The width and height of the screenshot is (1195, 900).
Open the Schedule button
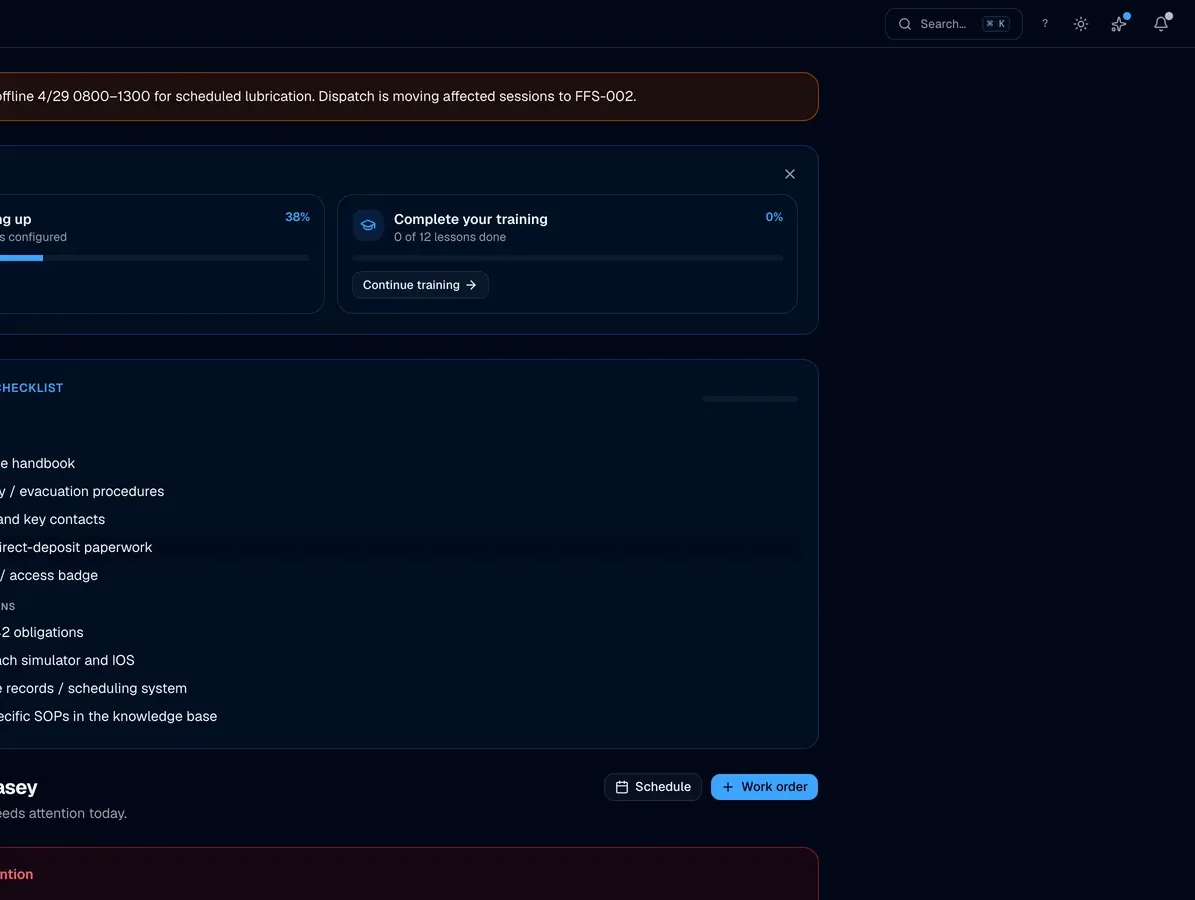652,787
